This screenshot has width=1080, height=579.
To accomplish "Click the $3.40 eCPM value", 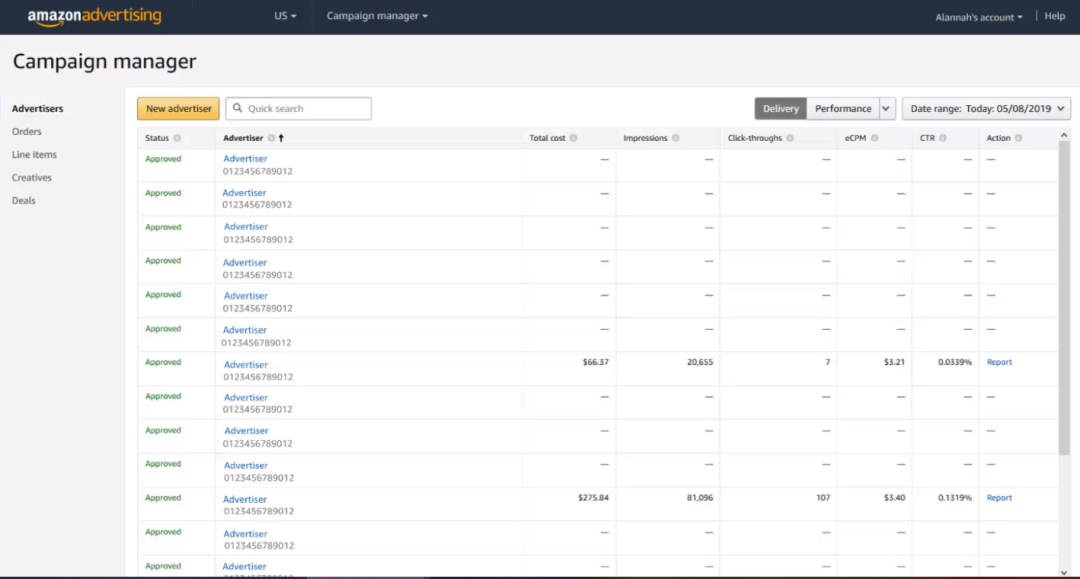I will pyautogui.click(x=894, y=497).
